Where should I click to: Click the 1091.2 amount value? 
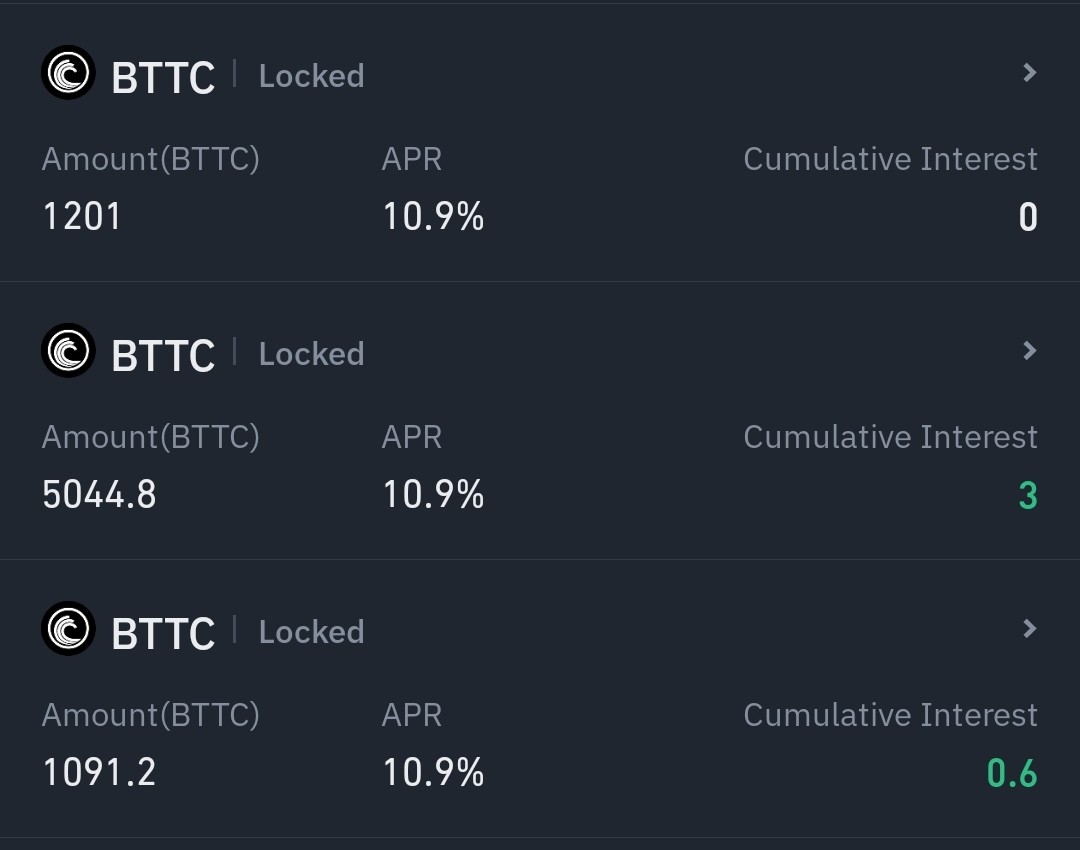(x=100, y=772)
